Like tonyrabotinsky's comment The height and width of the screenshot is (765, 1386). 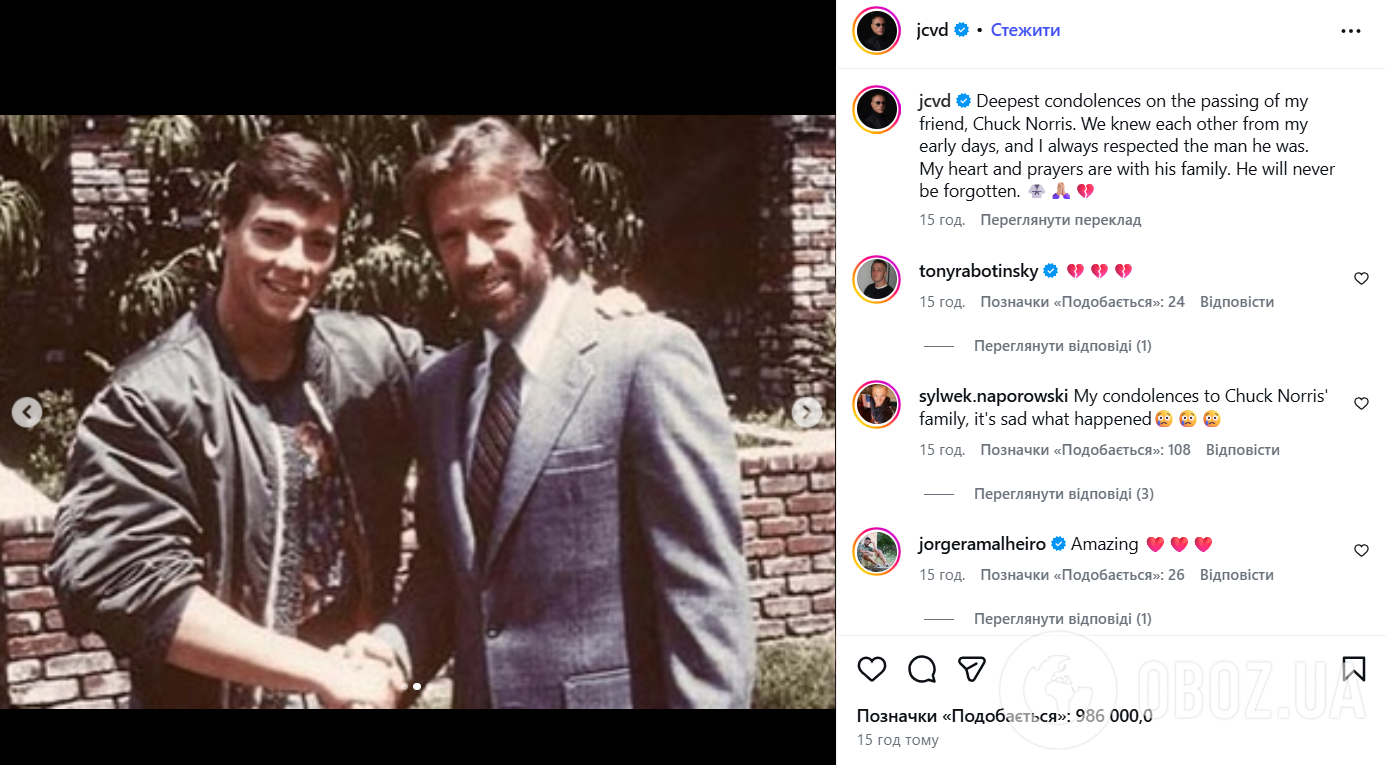1361,279
